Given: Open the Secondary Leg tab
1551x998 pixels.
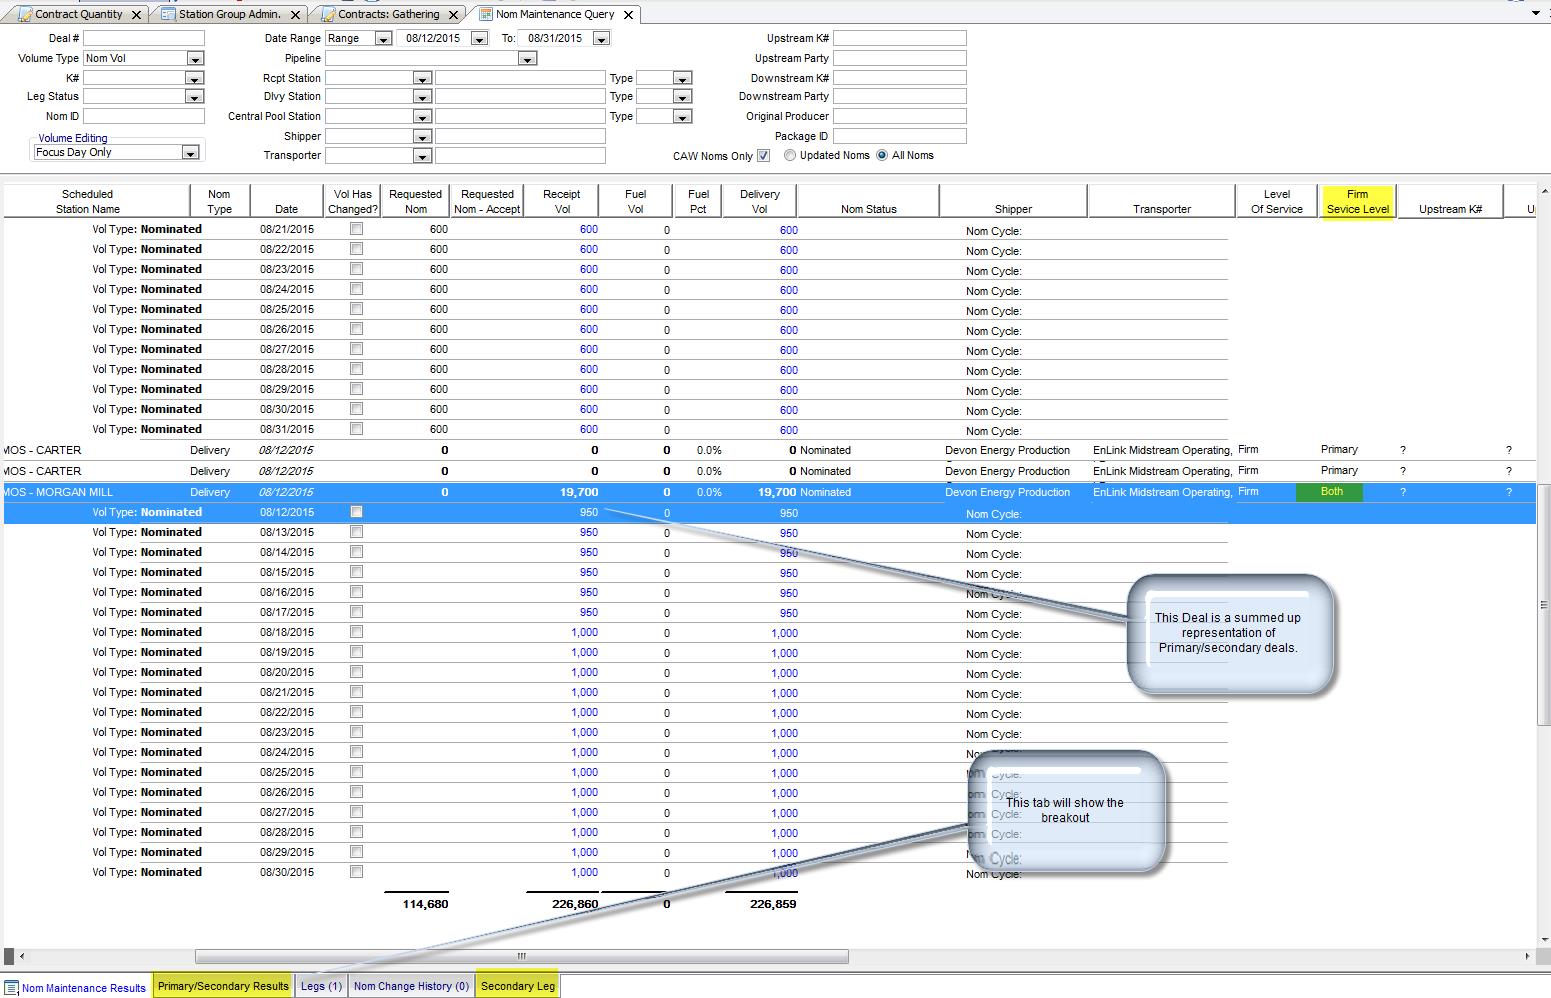Looking at the screenshot, I should [517, 986].
